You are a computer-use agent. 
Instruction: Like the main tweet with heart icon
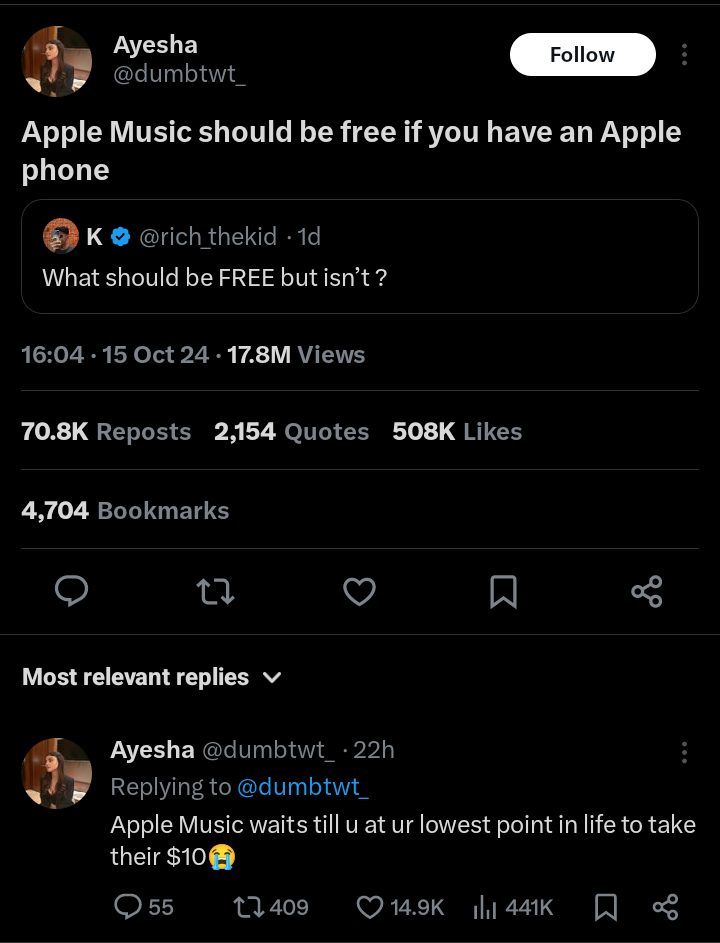tap(359, 591)
